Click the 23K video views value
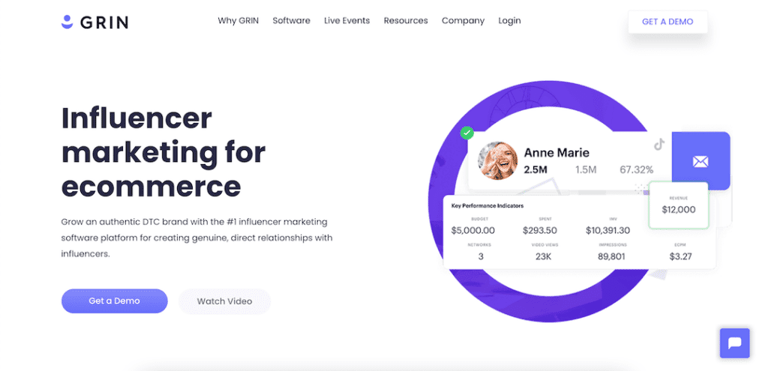The height and width of the screenshot is (371, 768). 544,256
